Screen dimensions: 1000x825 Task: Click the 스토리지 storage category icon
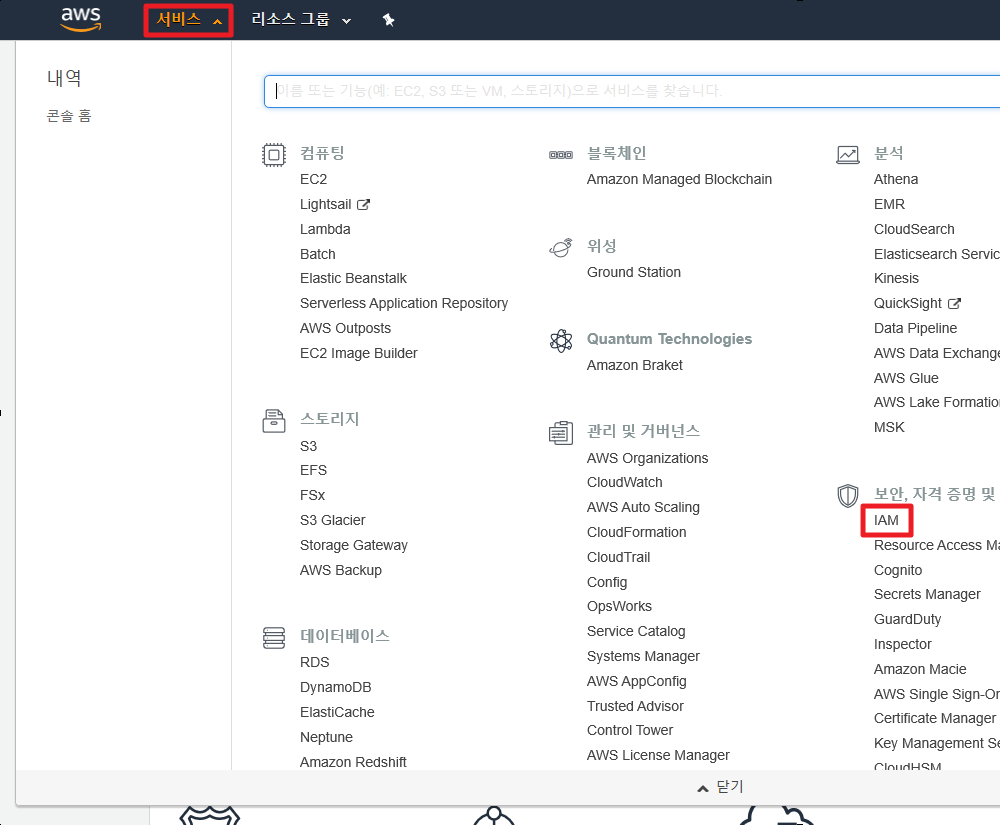274,421
